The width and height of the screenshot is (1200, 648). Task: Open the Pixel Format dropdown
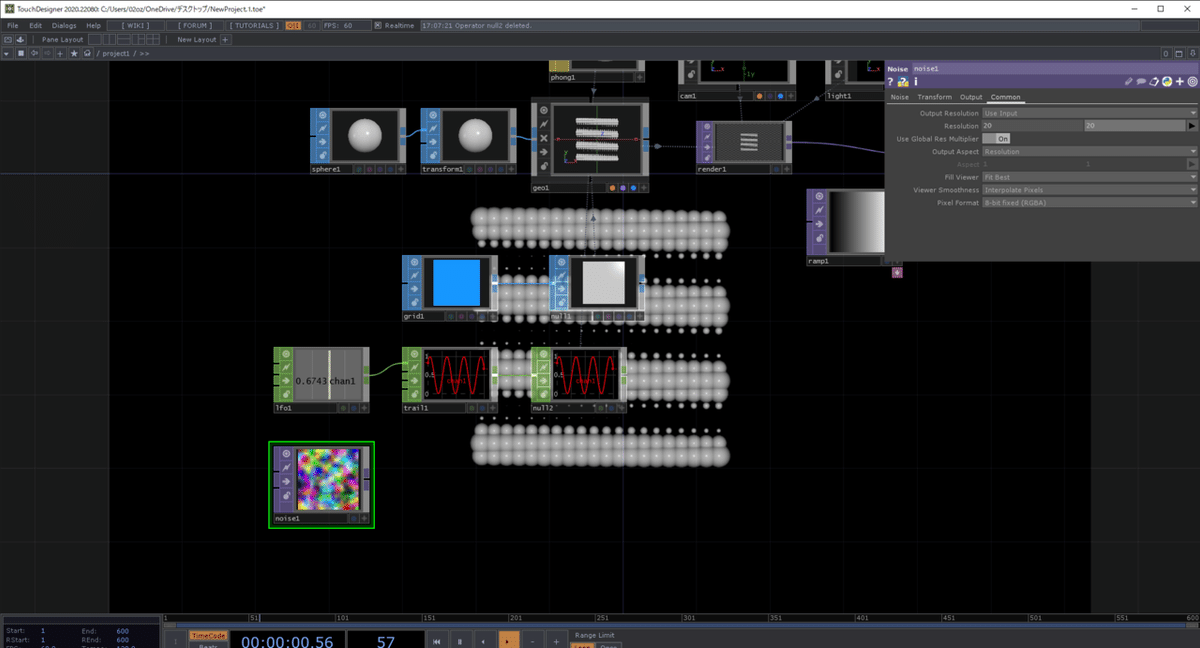[1192, 202]
